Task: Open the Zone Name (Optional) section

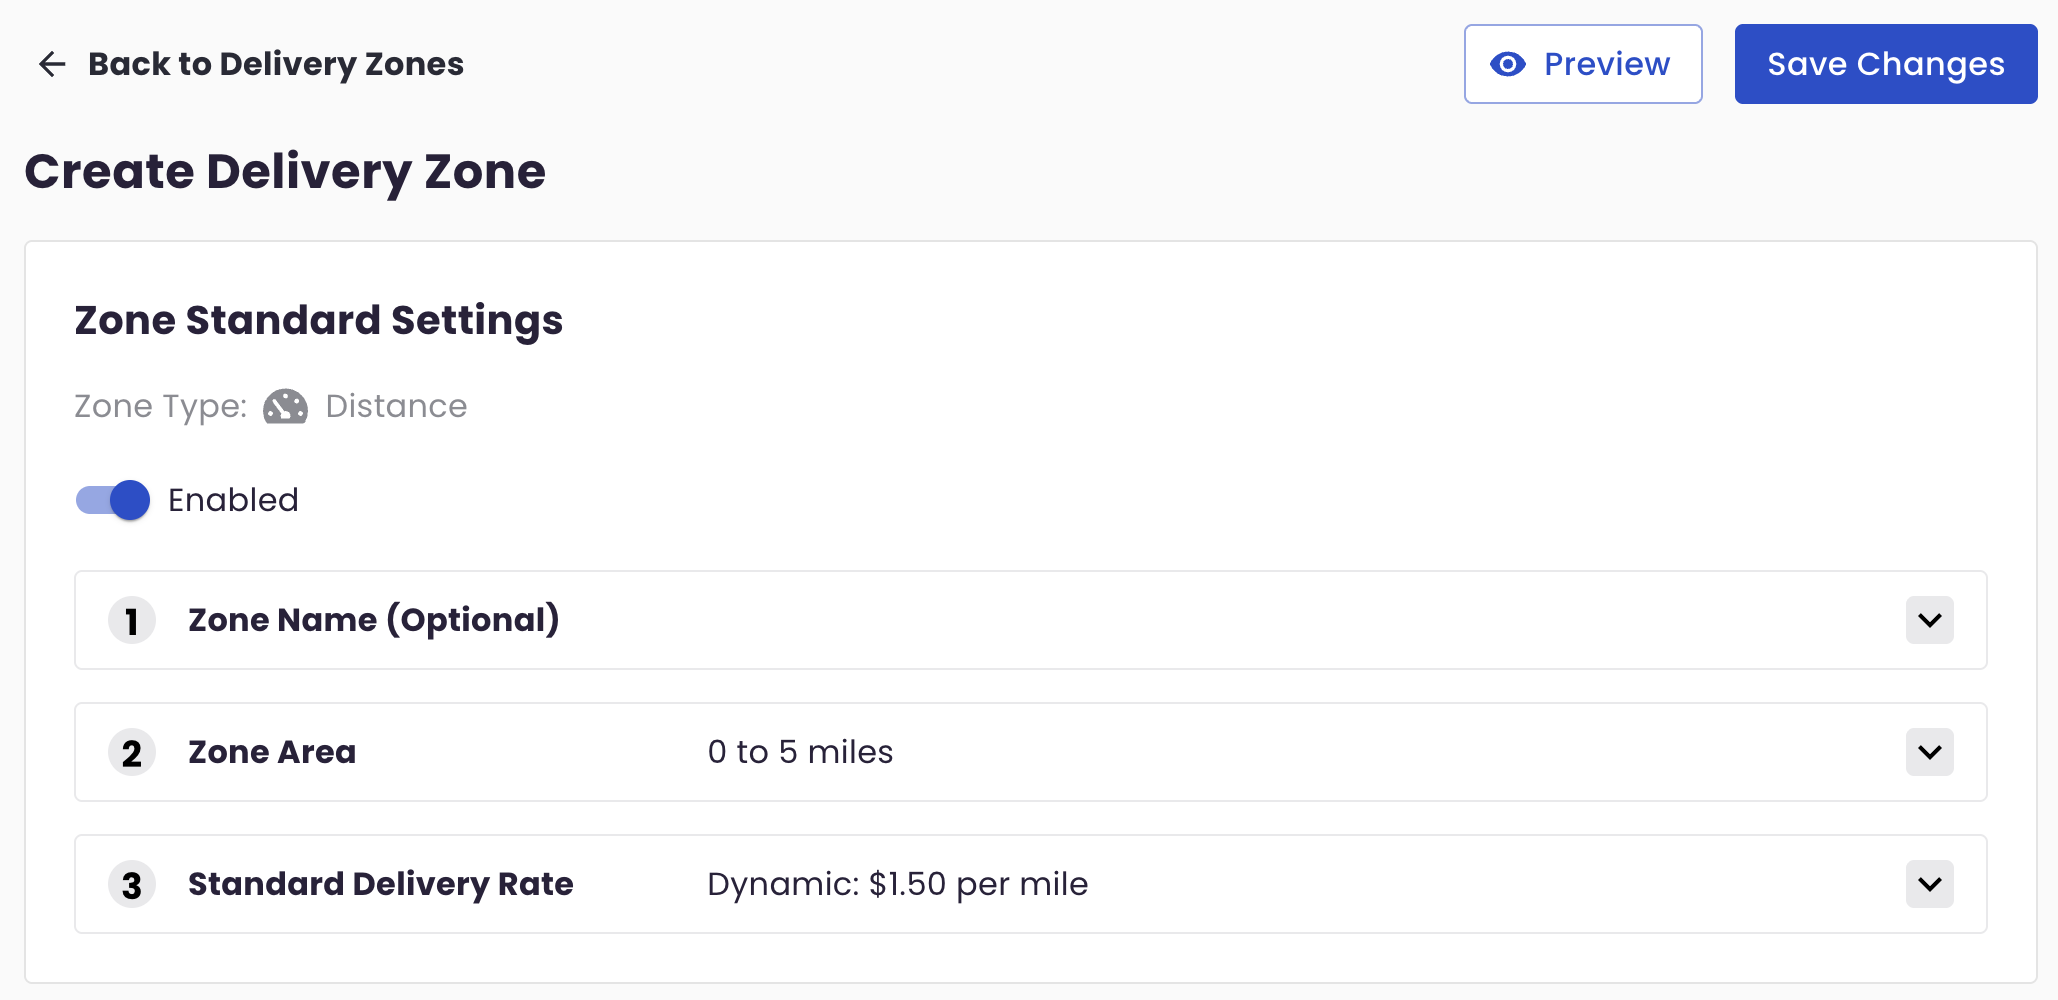Action: [1031, 620]
